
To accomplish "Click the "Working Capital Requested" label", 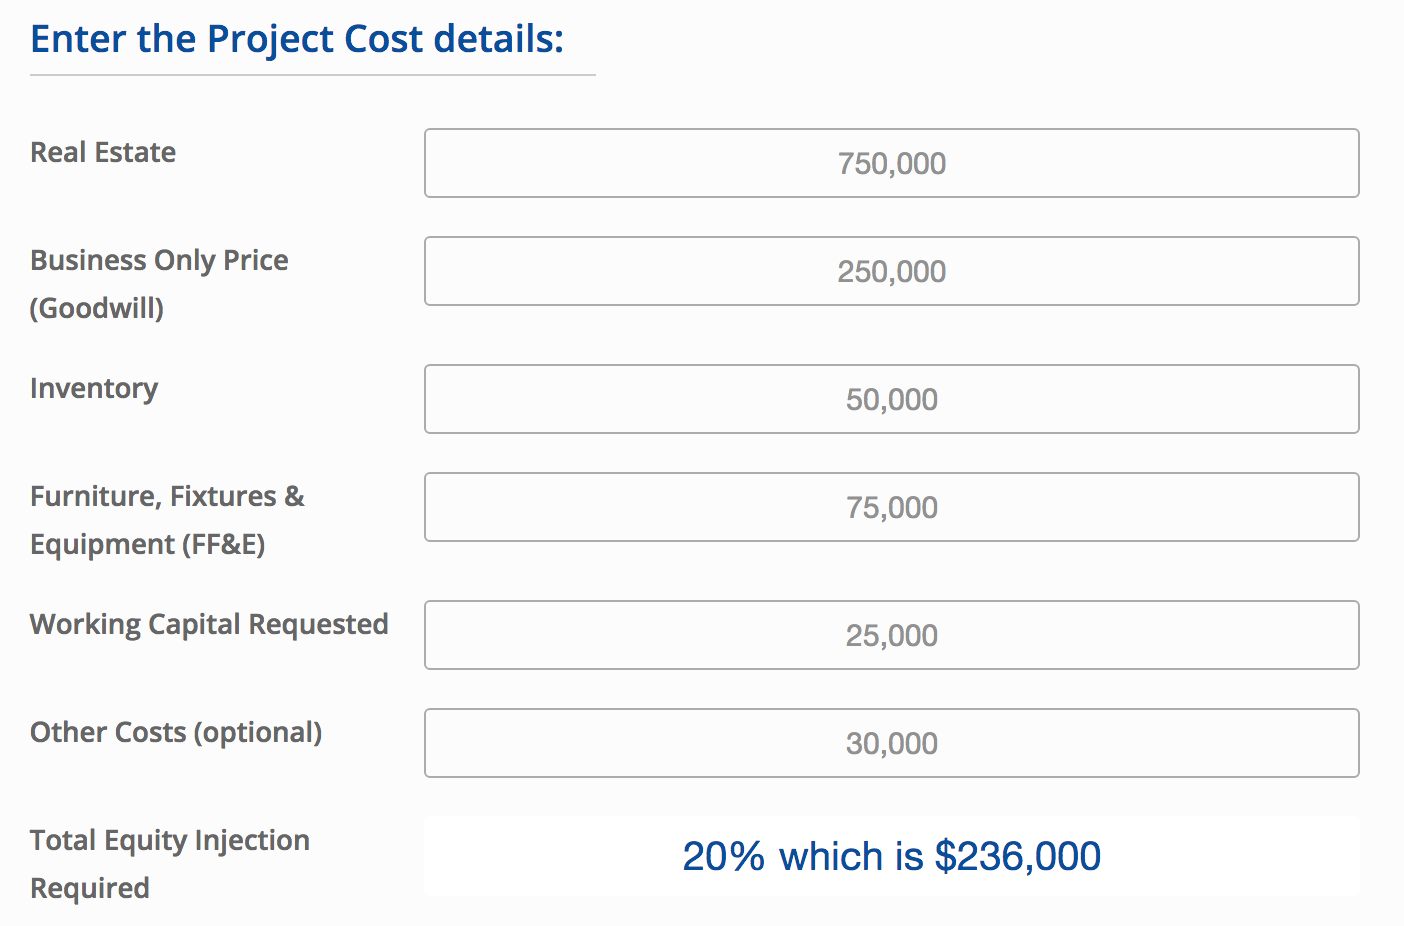I will tap(209, 624).
